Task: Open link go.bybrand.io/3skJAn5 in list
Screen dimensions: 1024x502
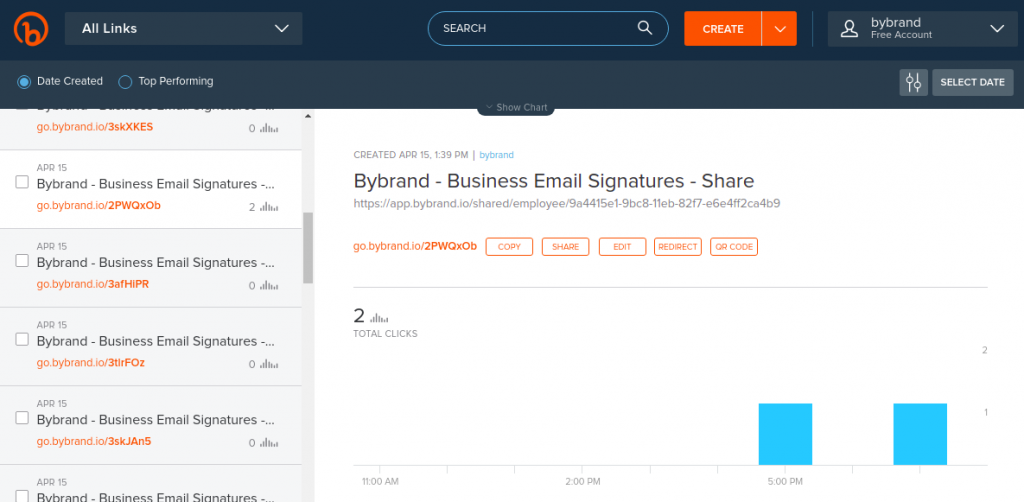Action: (x=94, y=441)
